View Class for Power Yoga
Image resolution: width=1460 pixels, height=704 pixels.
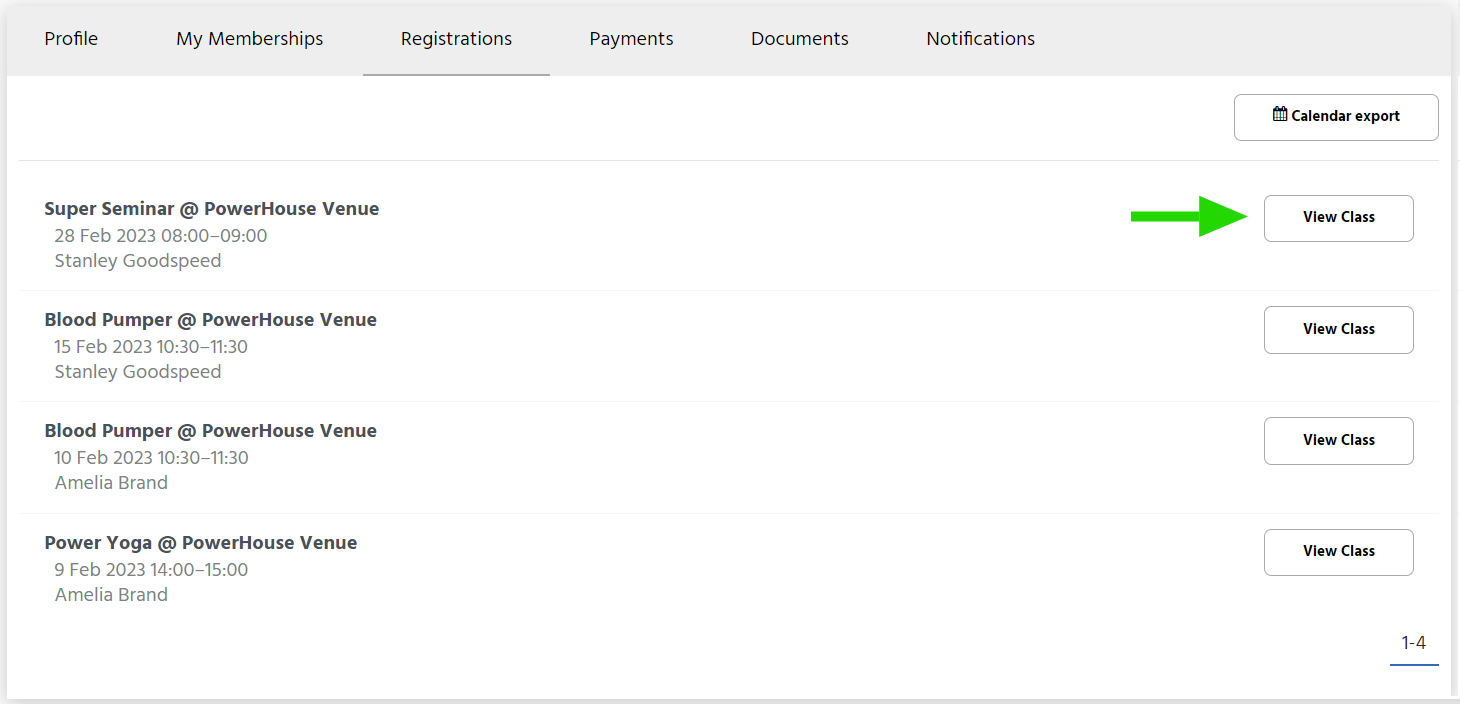point(1338,552)
